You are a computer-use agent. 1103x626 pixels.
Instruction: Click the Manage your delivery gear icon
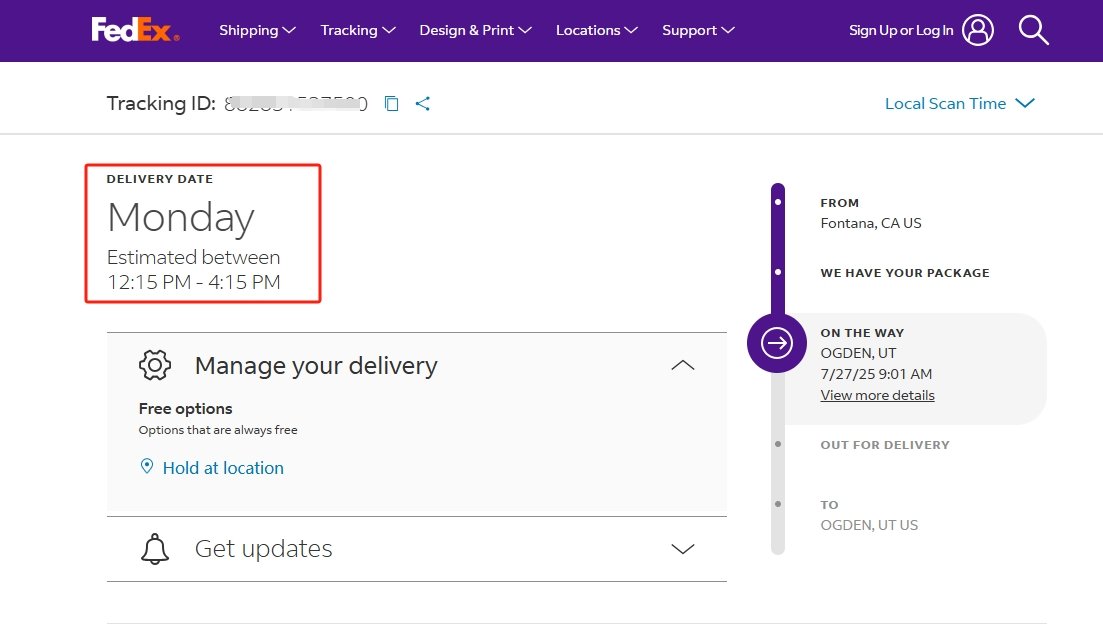pos(155,365)
